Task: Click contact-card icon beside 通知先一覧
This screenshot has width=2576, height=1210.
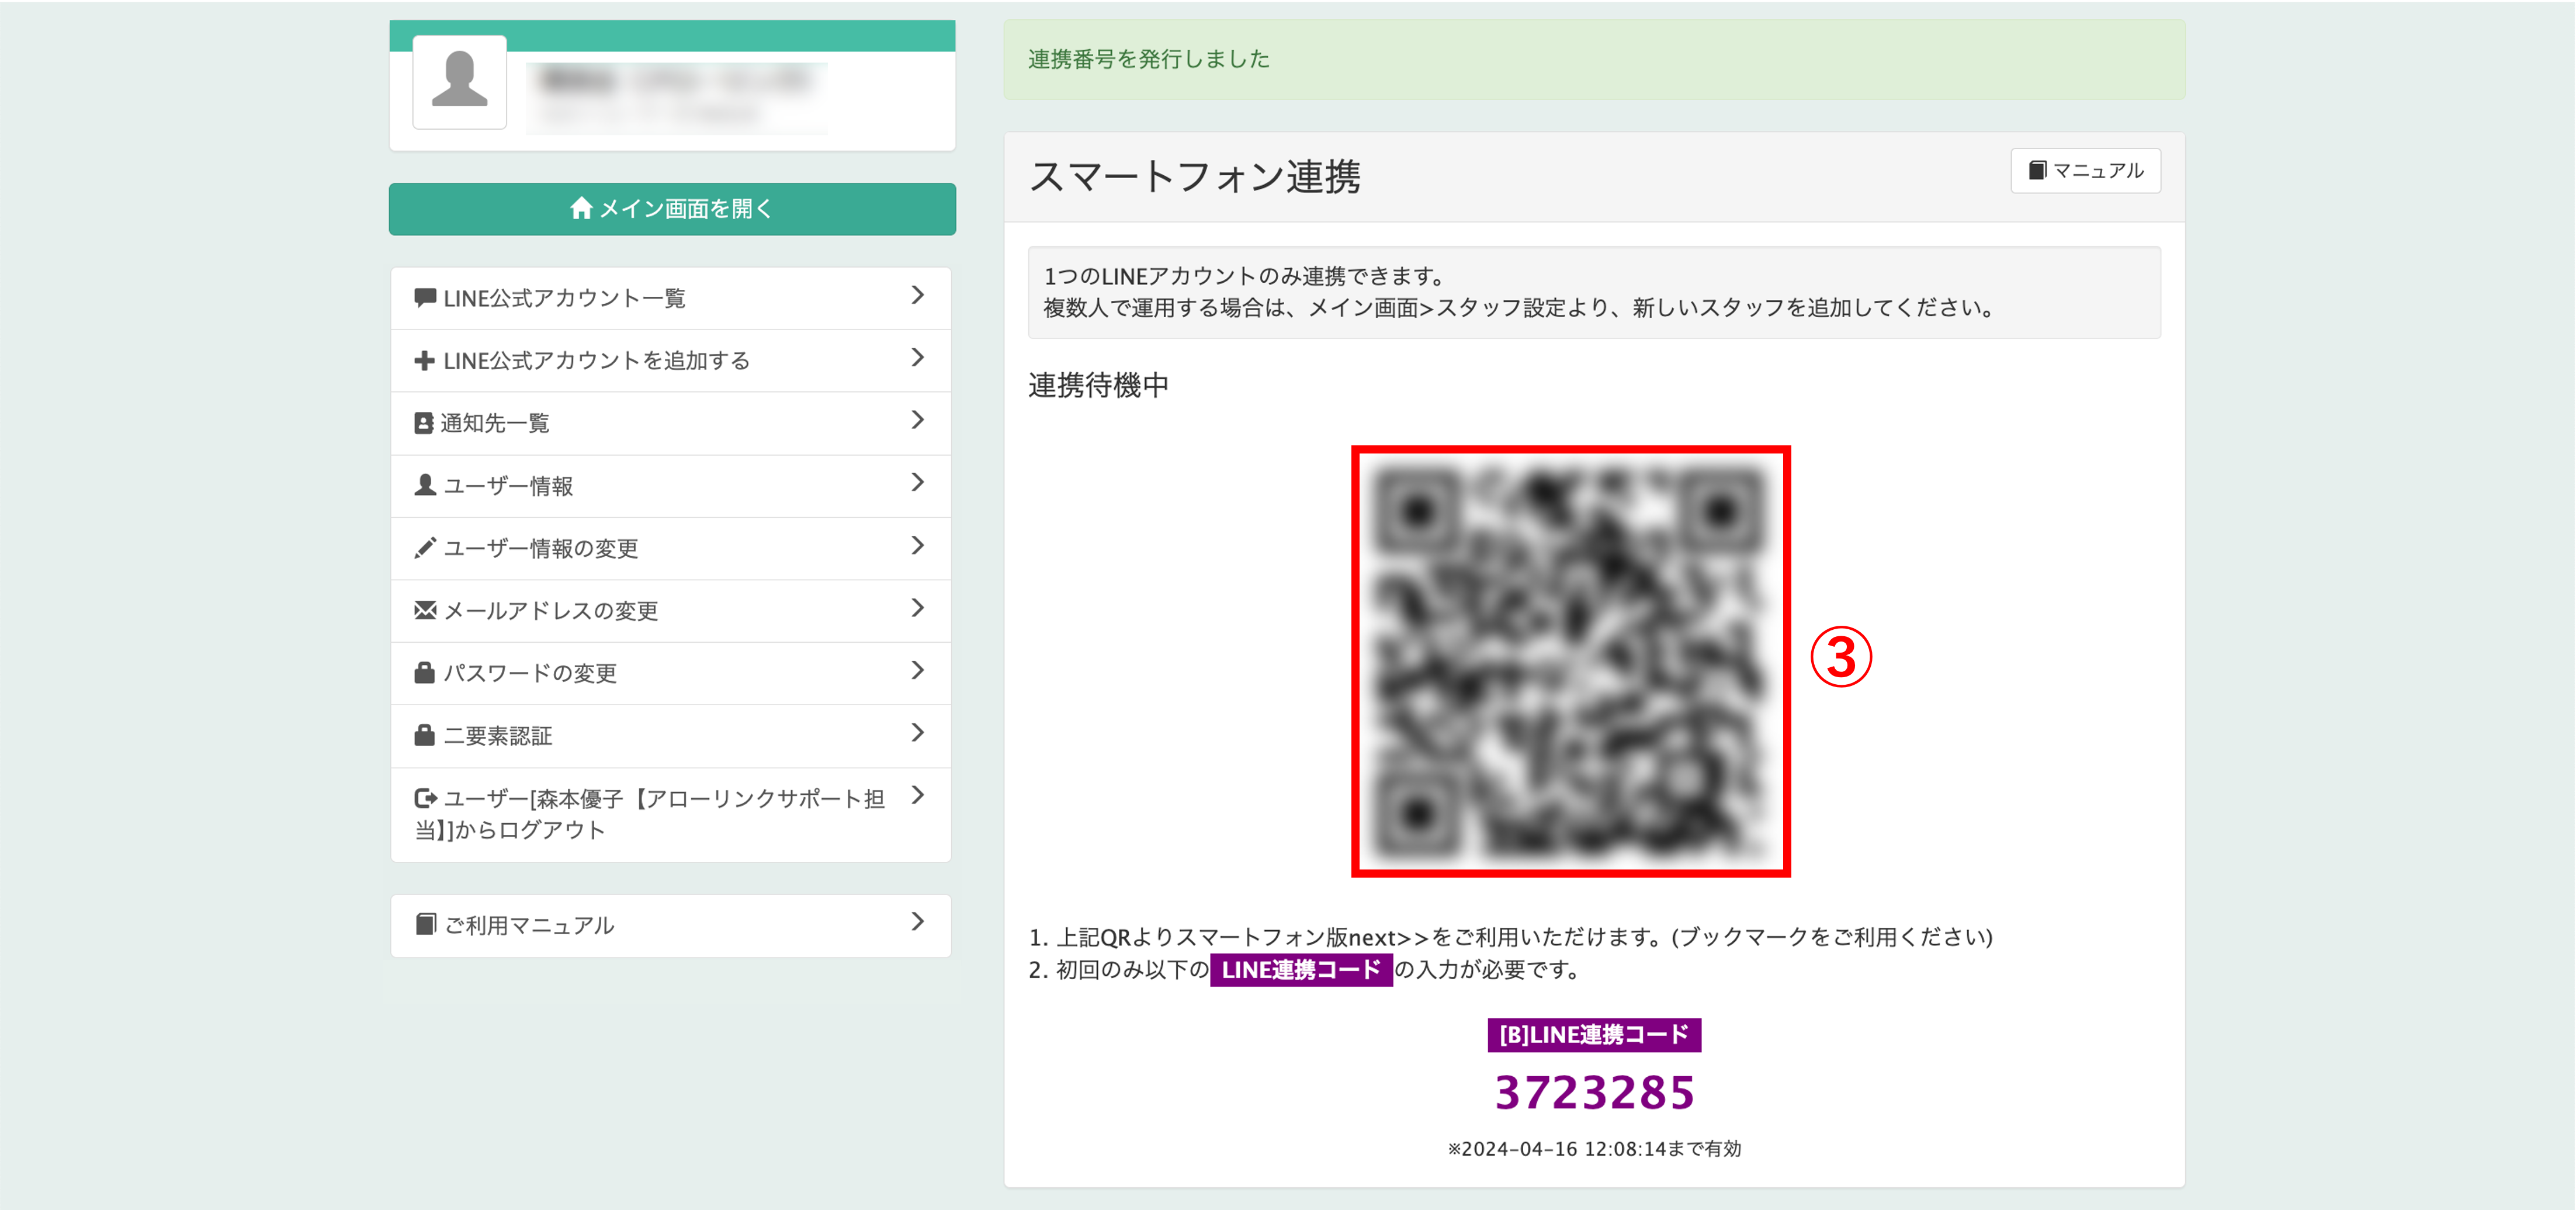Action: pos(424,424)
